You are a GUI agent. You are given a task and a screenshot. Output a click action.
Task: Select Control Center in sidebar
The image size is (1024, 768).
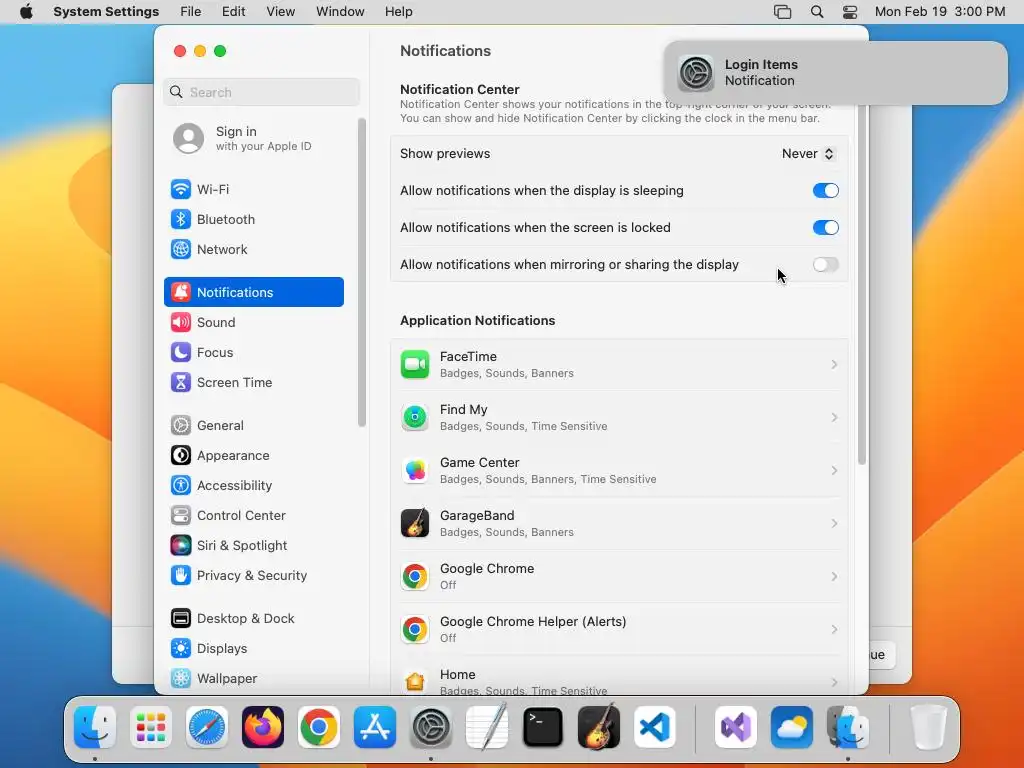[253, 516]
